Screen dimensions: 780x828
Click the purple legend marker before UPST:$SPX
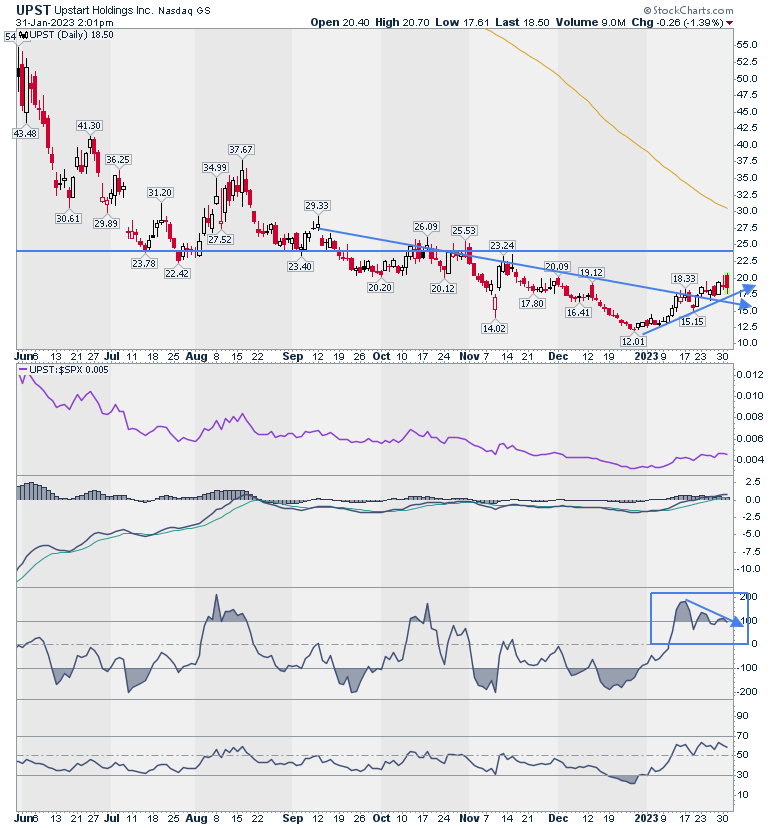22,370
